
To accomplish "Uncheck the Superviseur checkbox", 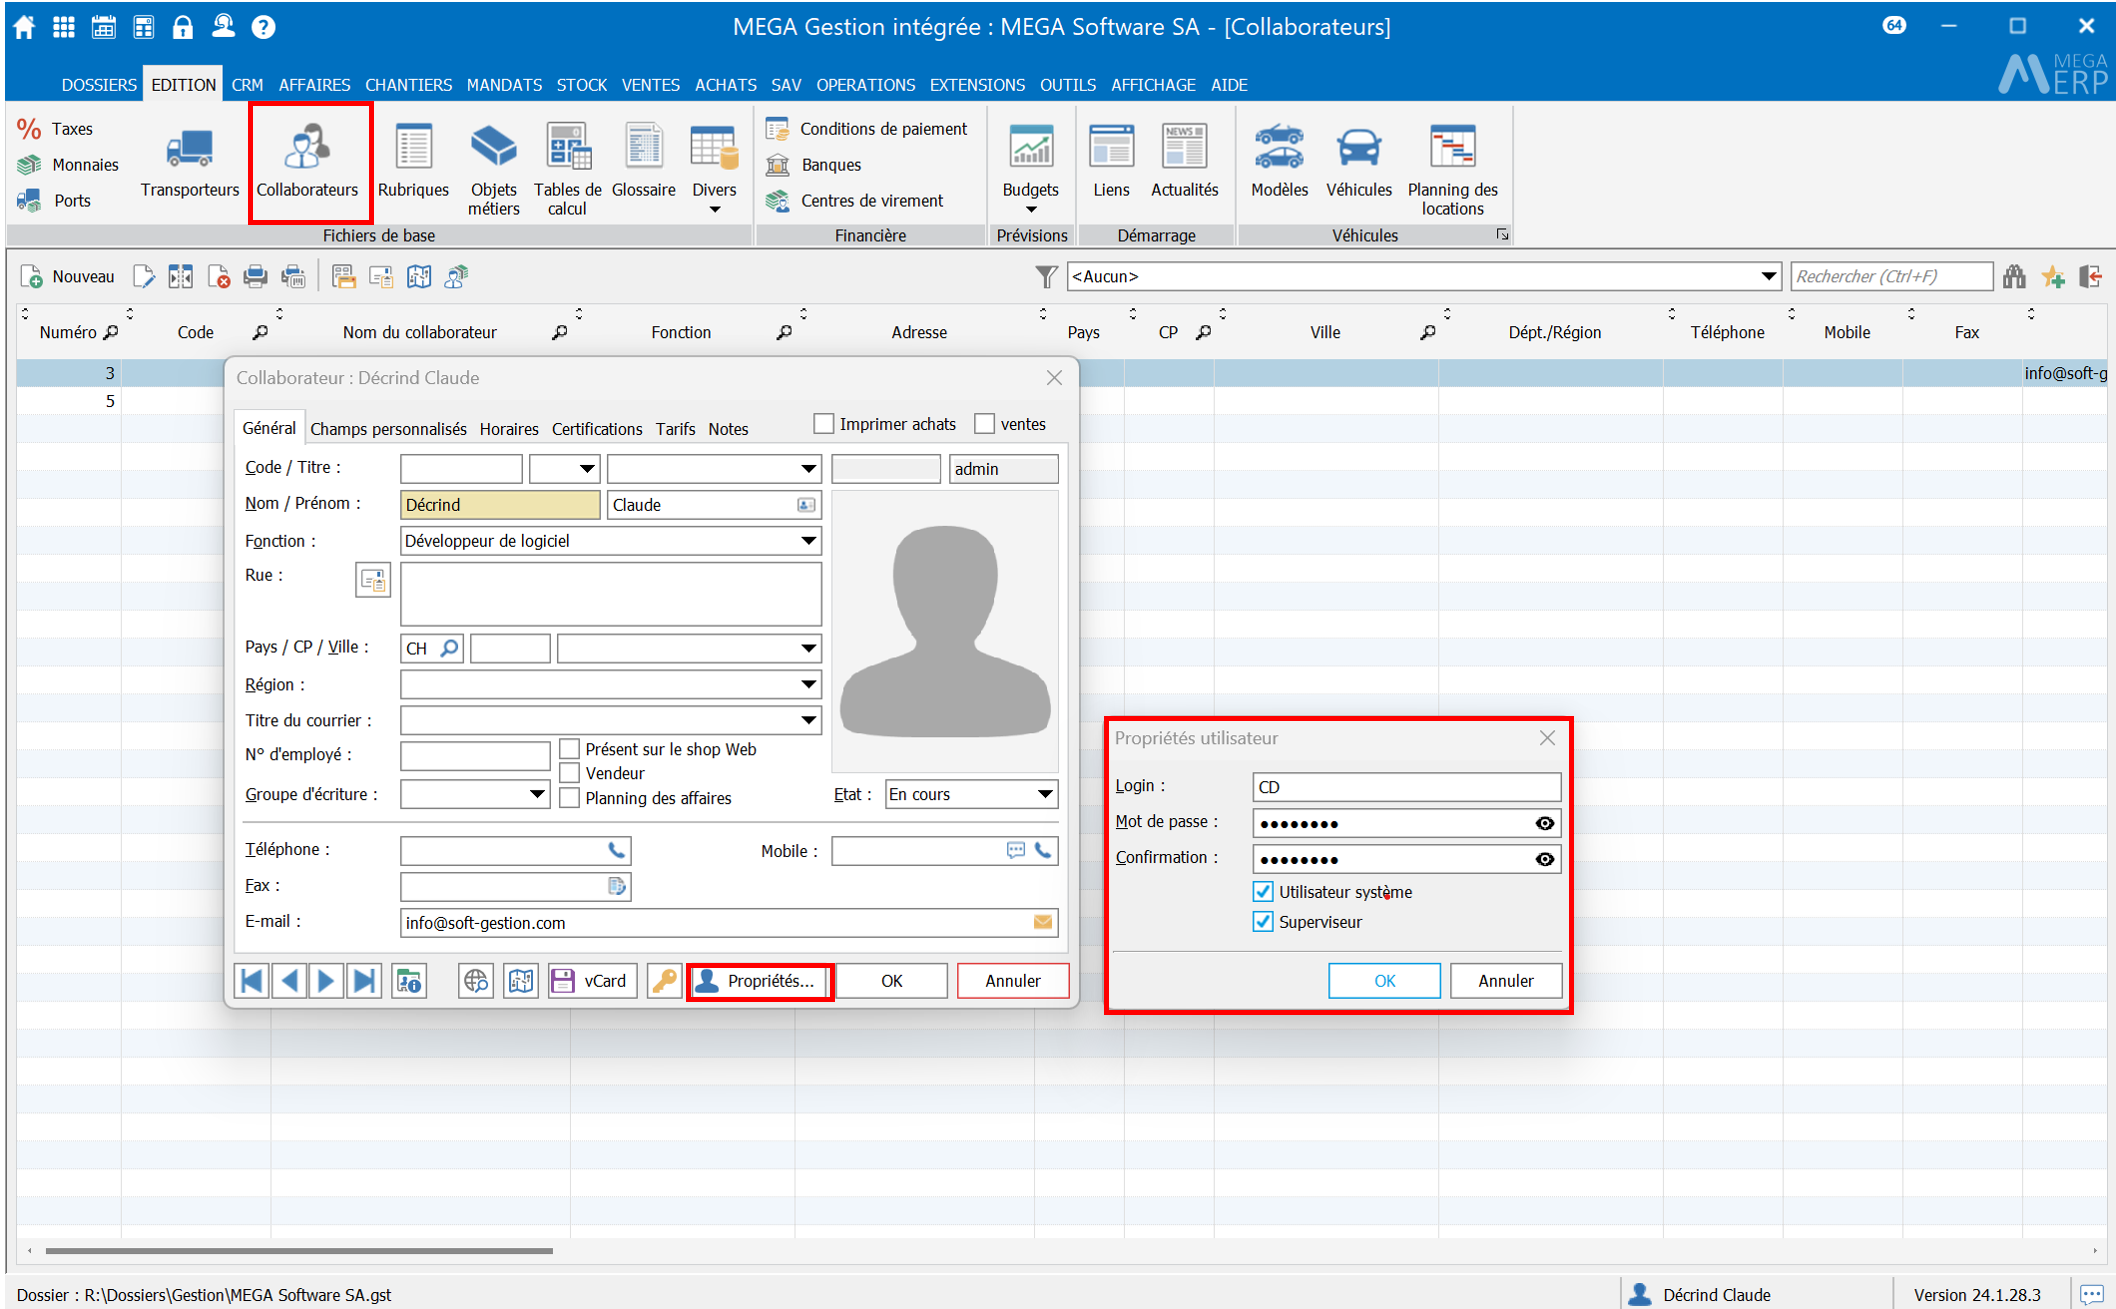I will pyautogui.click(x=1263, y=922).
